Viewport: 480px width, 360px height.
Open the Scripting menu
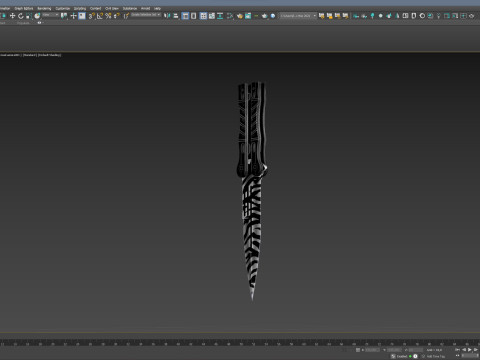coord(80,8)
